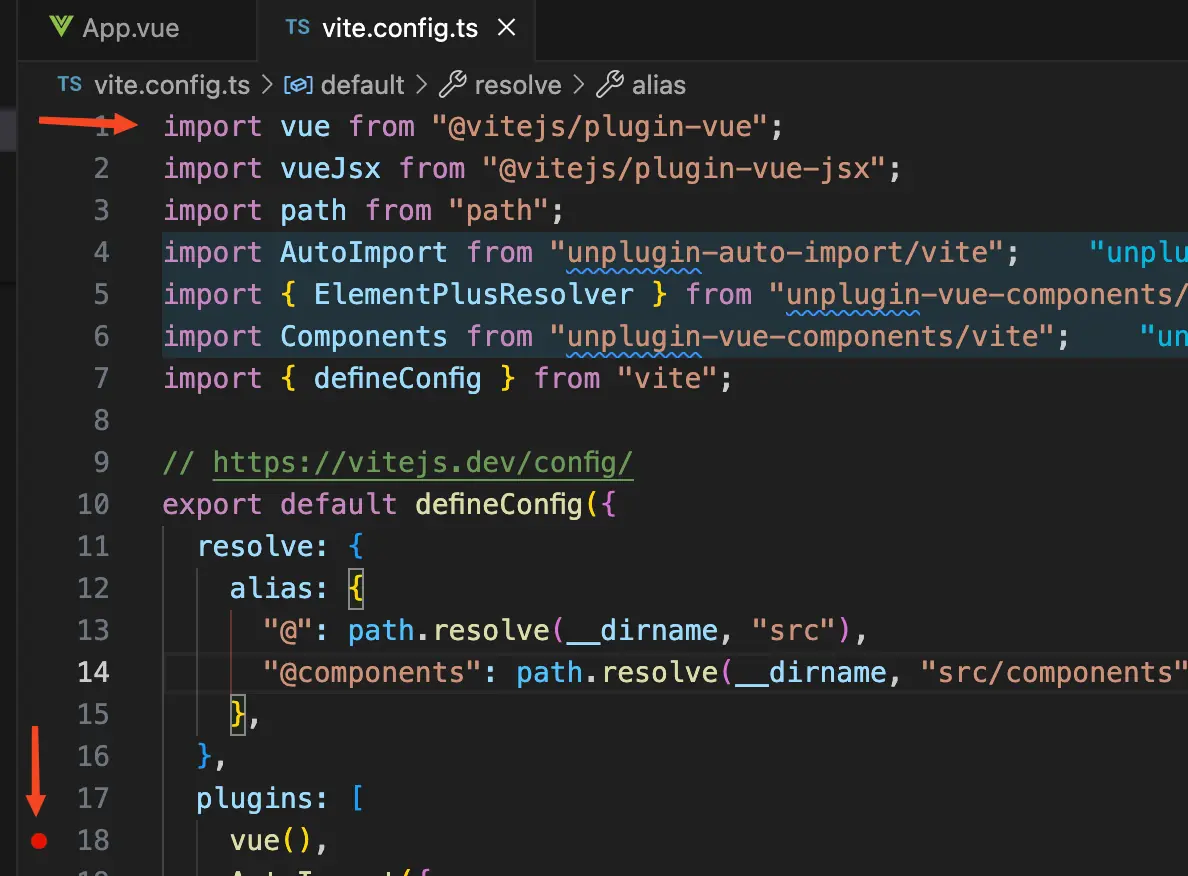Click vite.config.ts in the breadcrumb path

171,85
